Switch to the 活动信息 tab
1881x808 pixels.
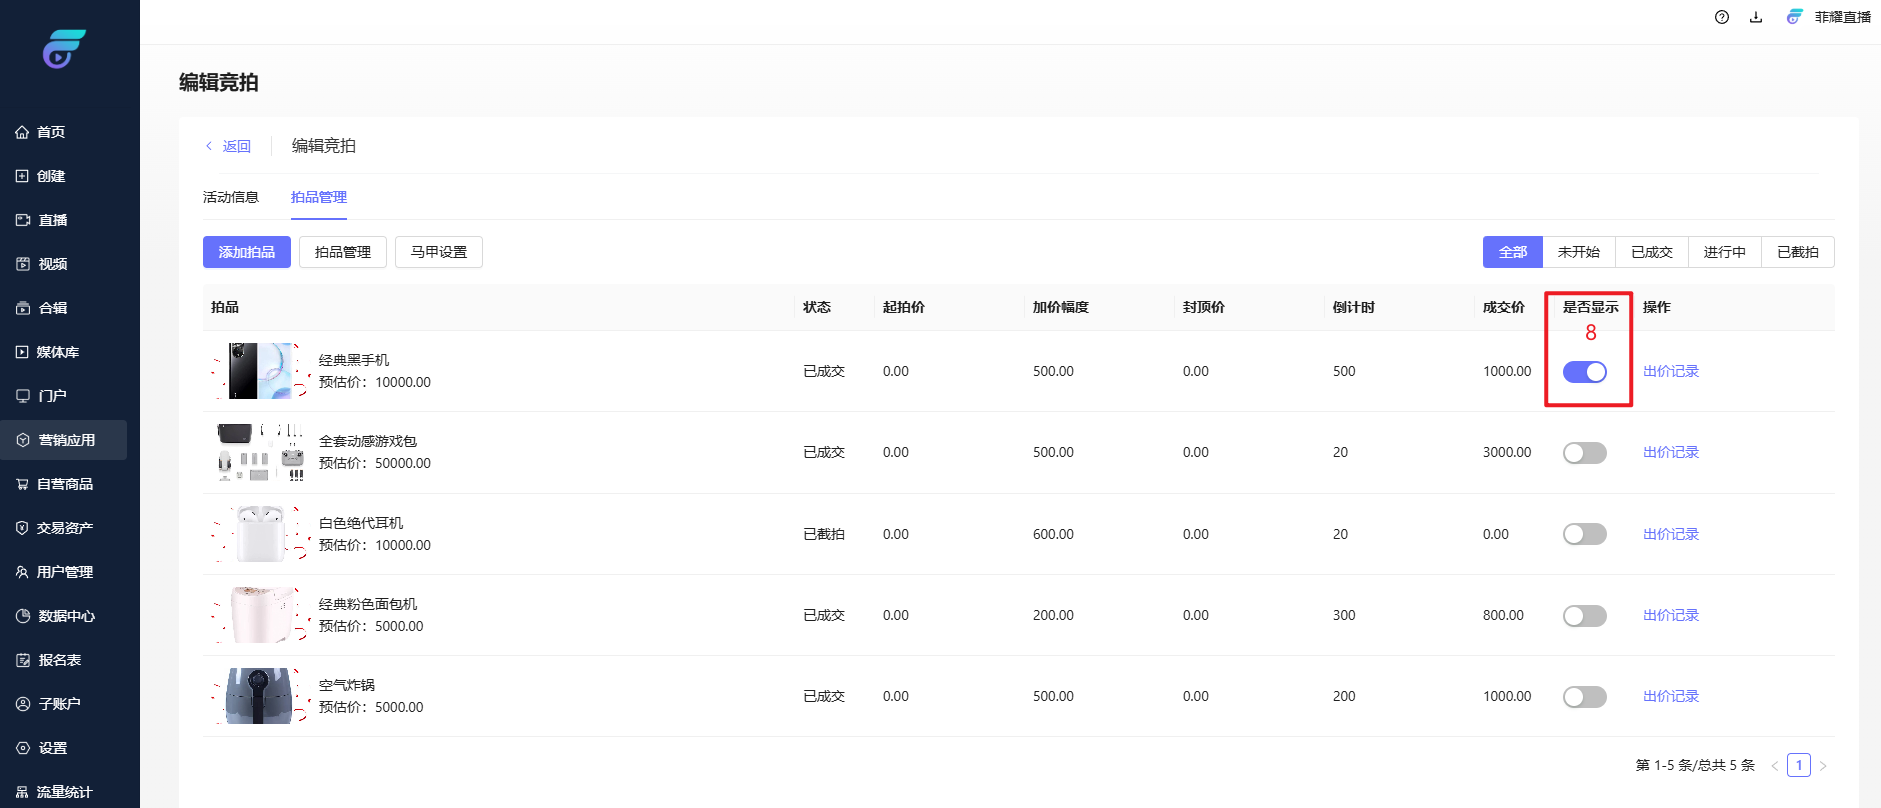pyautogui.click(x=231, y=197)
